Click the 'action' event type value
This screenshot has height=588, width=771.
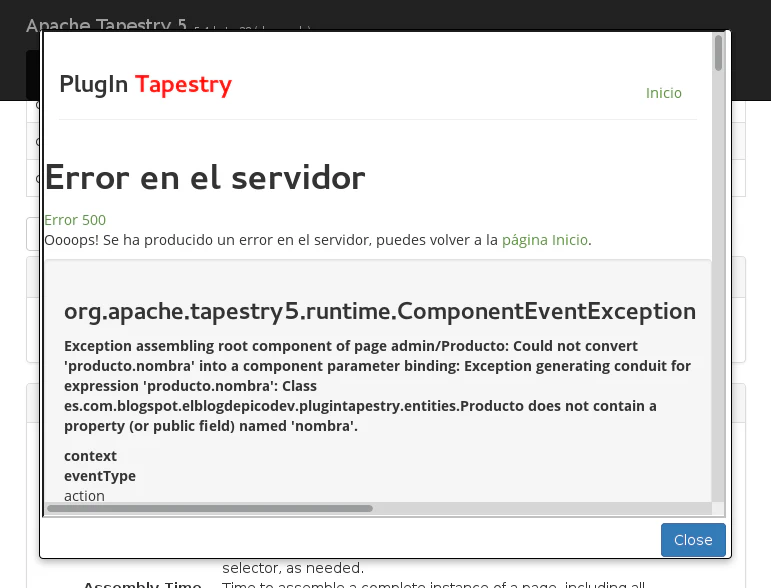84,495
